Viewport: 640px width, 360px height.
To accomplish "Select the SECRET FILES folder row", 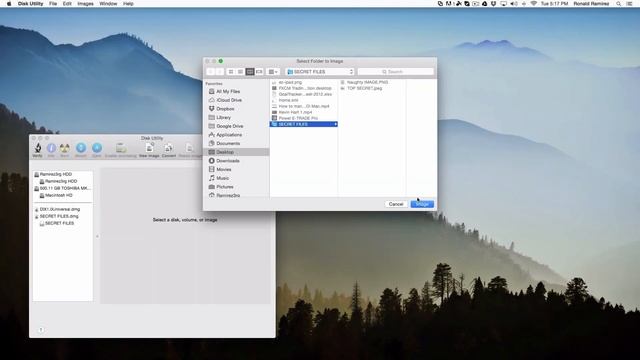I will [304, 124].
